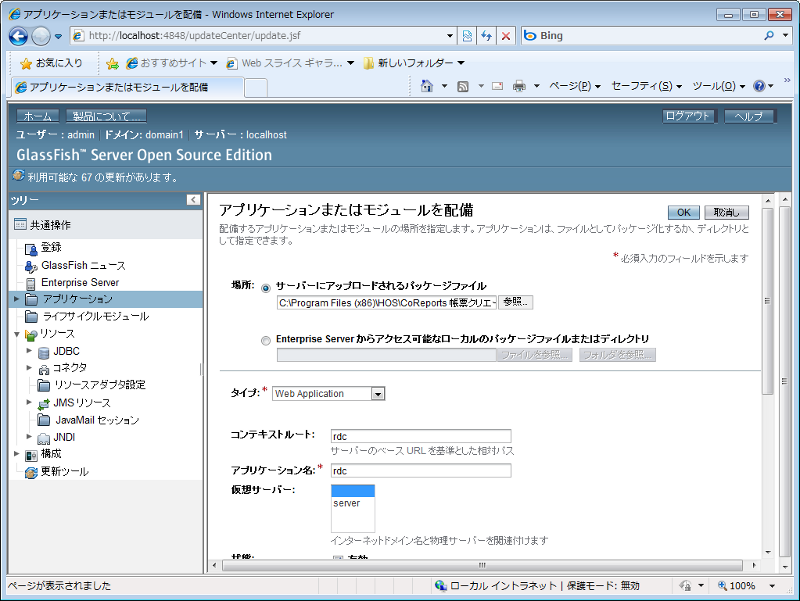Click the Enterprise Server tree icon
800x601 pixels.
point(31,283)
